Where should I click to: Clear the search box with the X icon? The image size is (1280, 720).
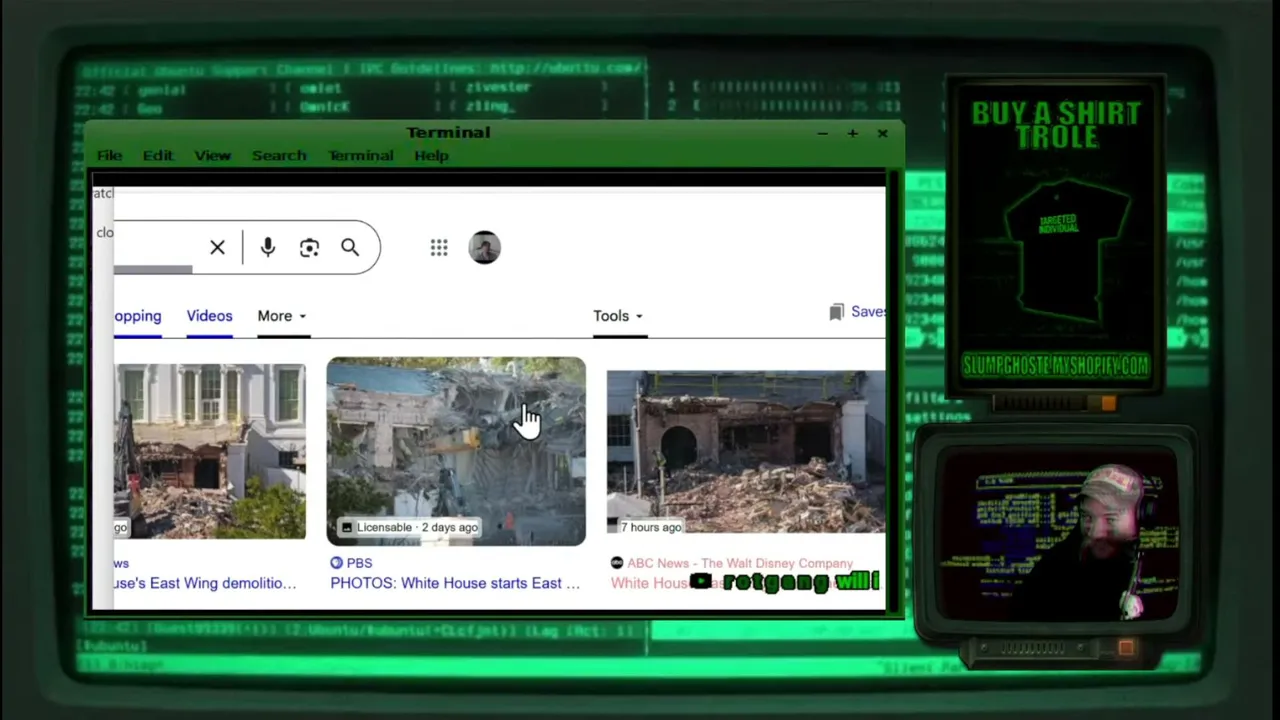217,248
